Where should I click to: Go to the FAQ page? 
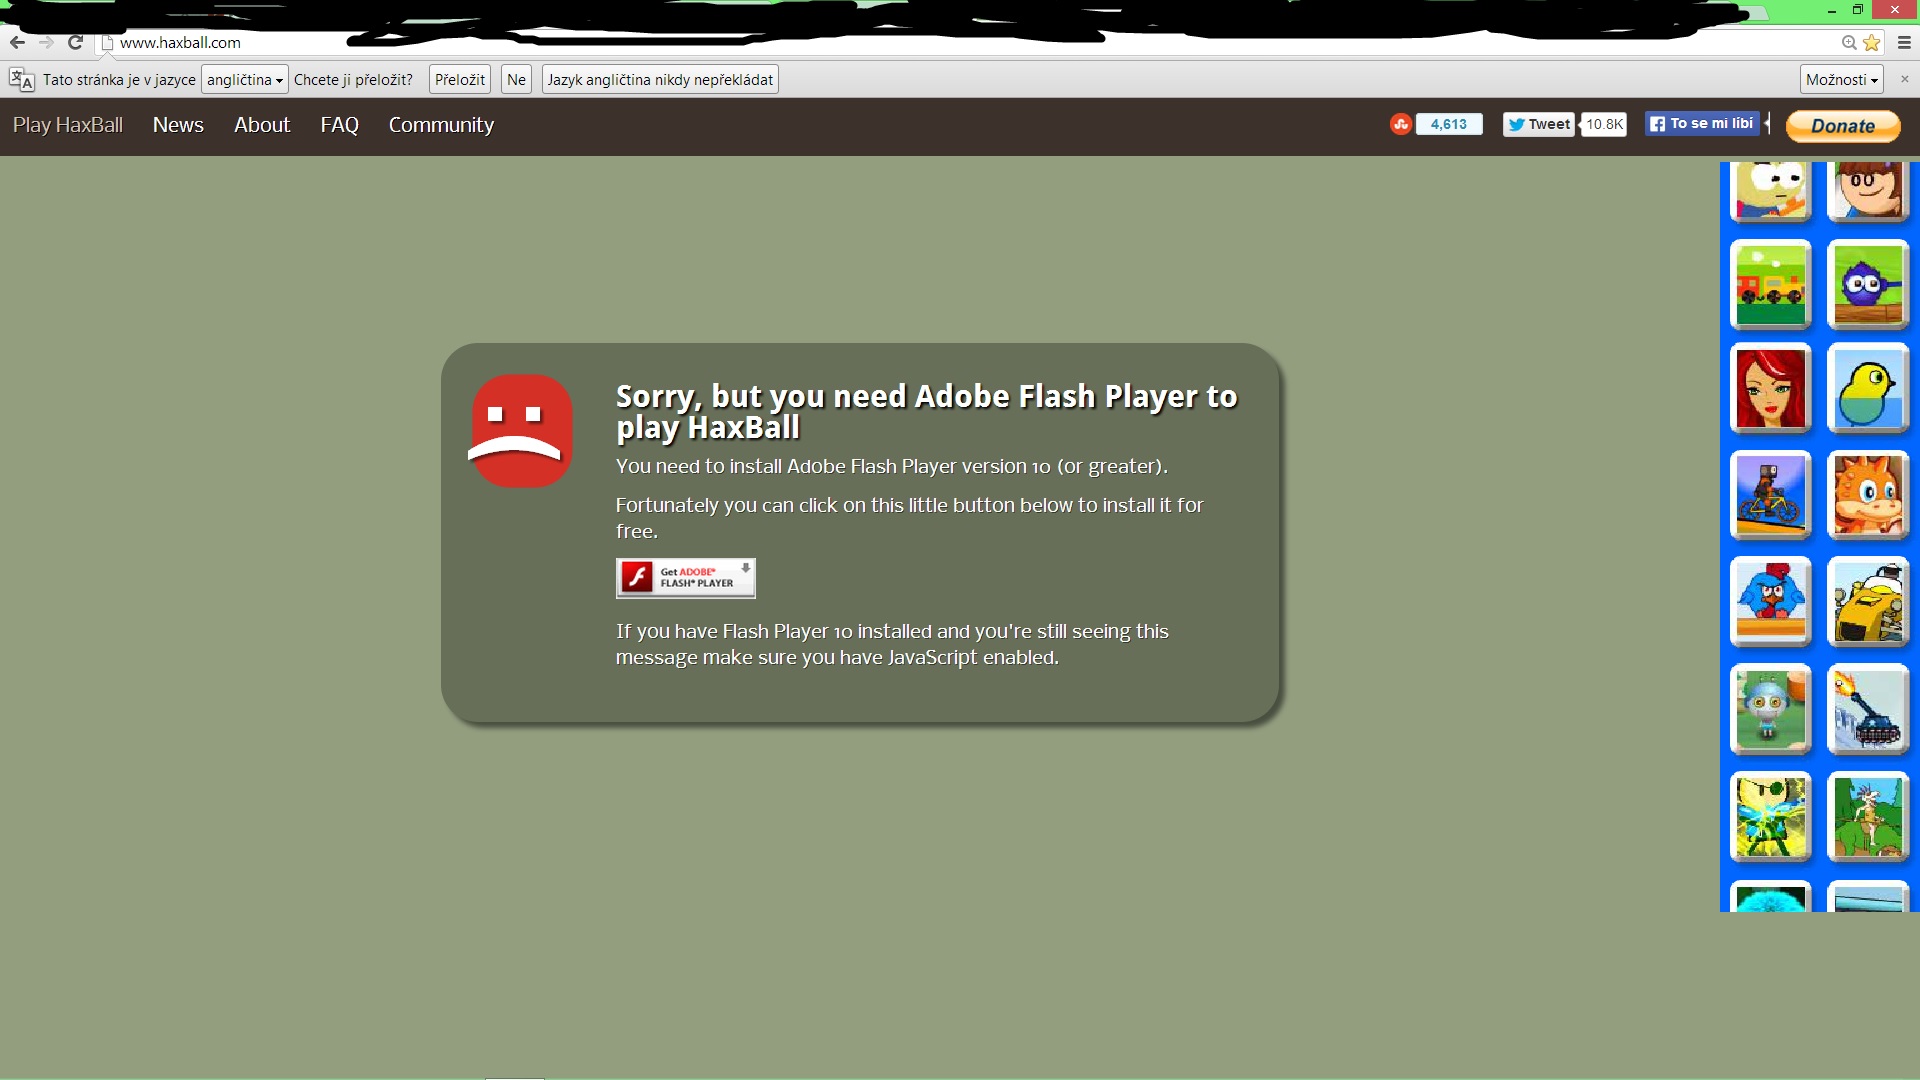(x=339, y=125)
